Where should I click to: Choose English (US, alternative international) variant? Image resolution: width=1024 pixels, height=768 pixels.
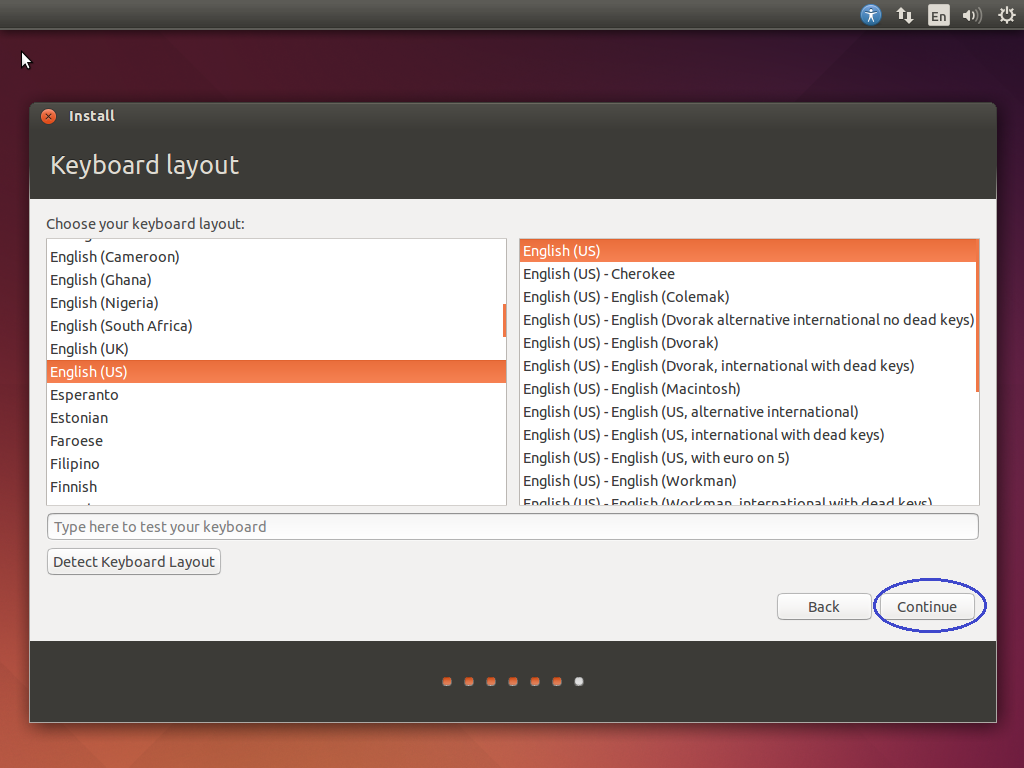[x=748, y=411]
